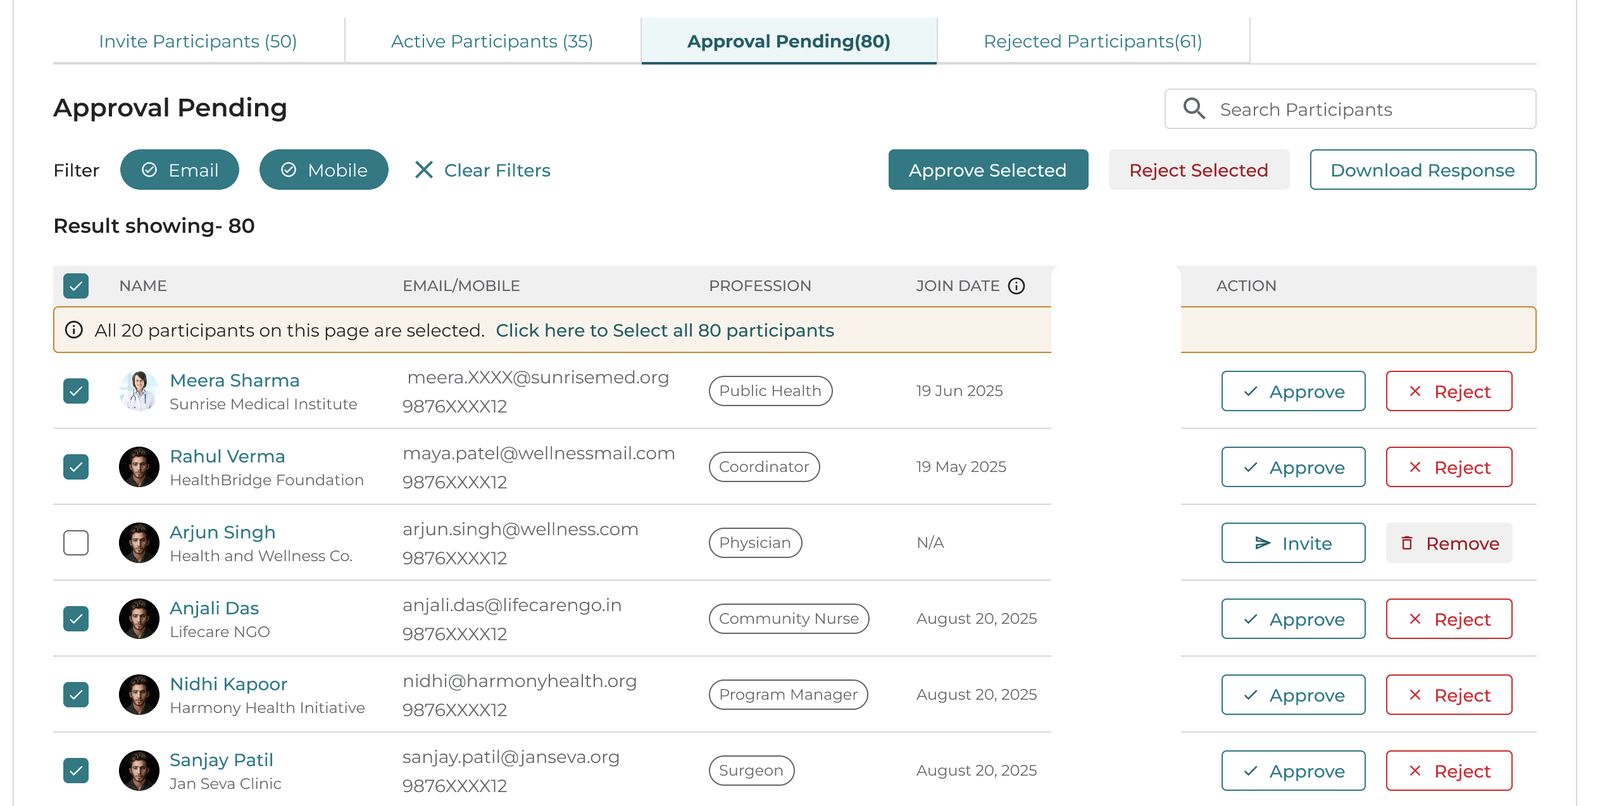Click checkmark icon in Email filter chip
Image resolution: width=1600 pixels, height=806 pixels.
click(149, 170)
